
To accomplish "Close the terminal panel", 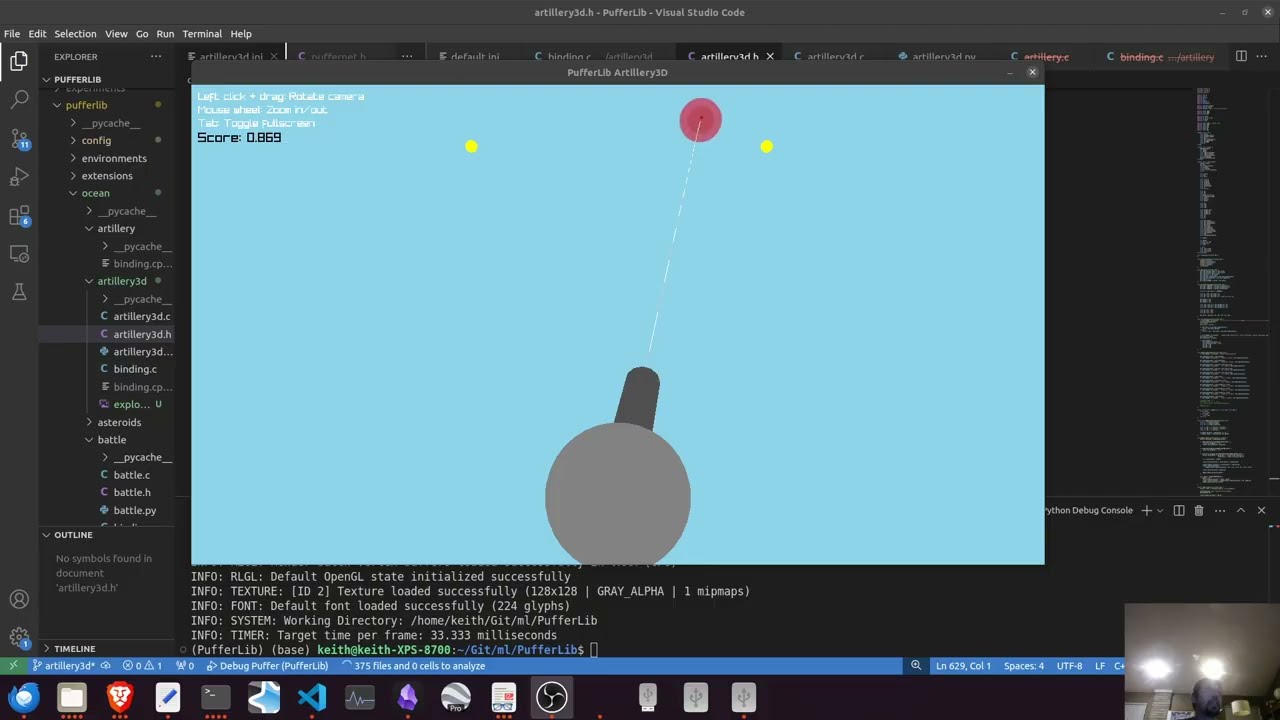I will [1261, 510].
